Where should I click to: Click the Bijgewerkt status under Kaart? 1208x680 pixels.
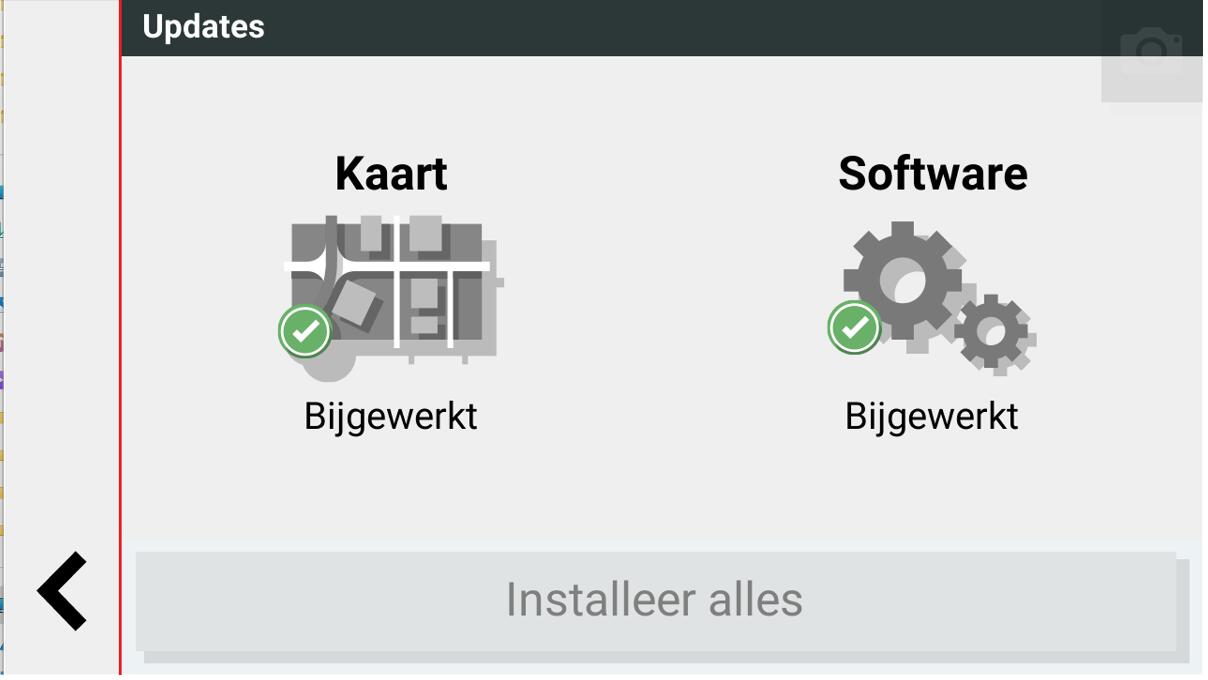tap(391, 416)
